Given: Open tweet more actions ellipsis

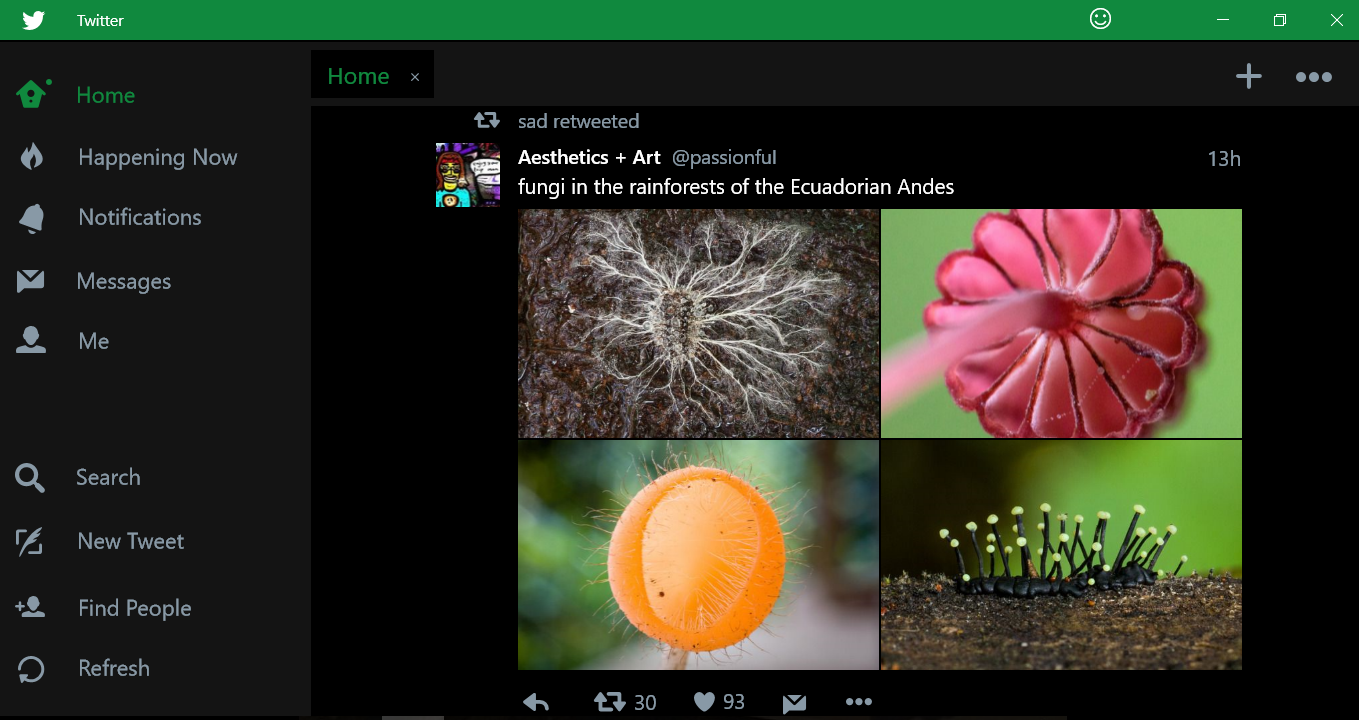Looking at the screenshot, I should click(x=858, y=702).
